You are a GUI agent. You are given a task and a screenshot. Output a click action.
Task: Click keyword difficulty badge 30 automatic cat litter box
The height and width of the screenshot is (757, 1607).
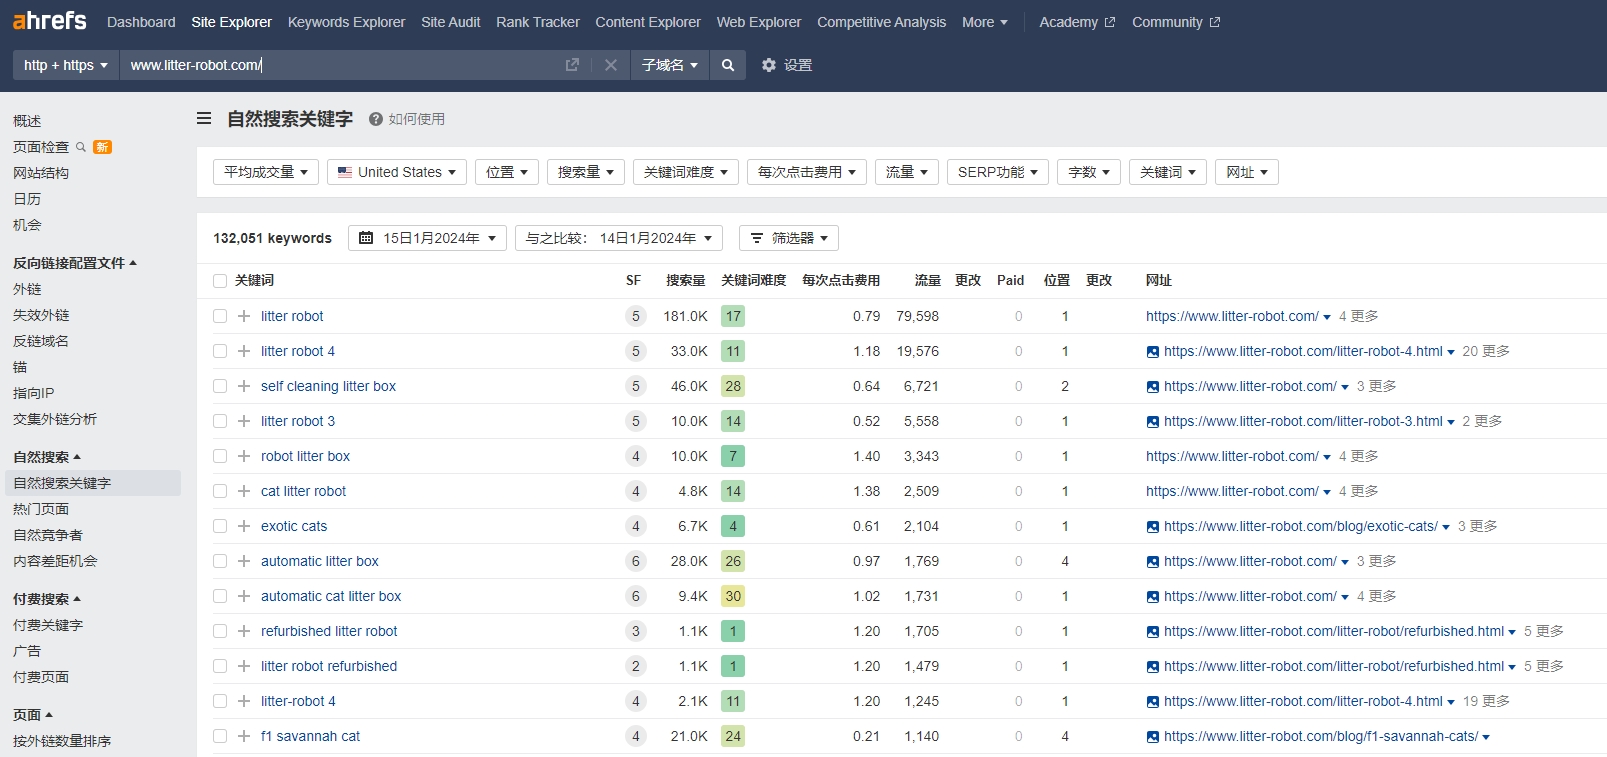point(733,596)
